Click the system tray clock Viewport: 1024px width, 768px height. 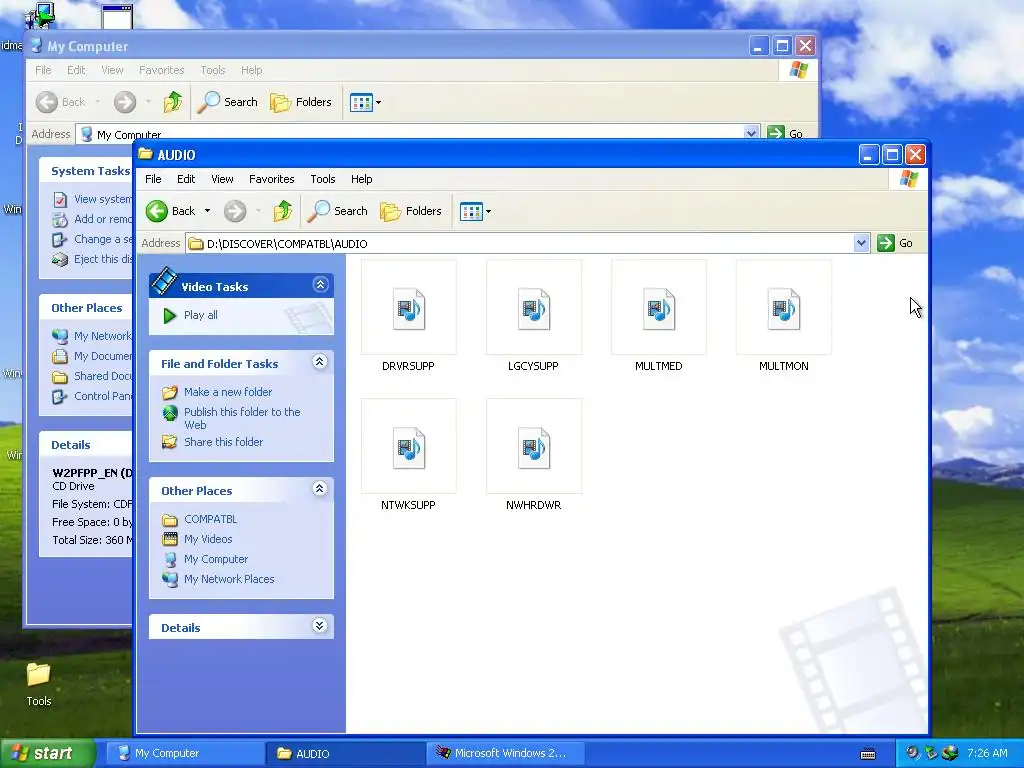(x=987, y=753)
